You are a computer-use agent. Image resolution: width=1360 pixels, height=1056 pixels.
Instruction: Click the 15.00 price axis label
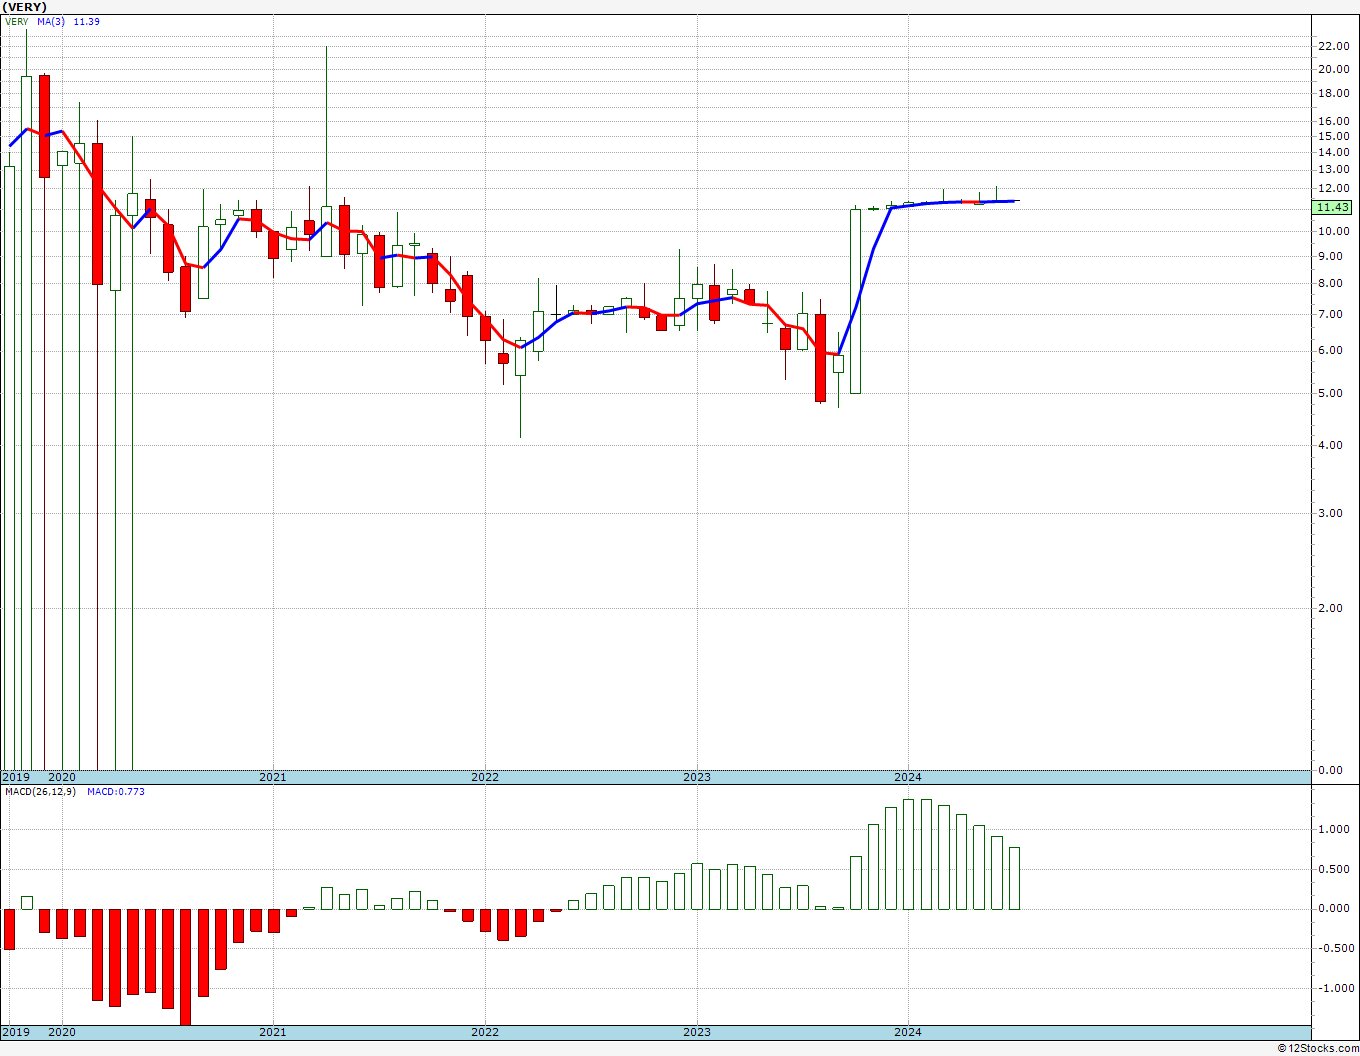click(x=1333, y=136)
